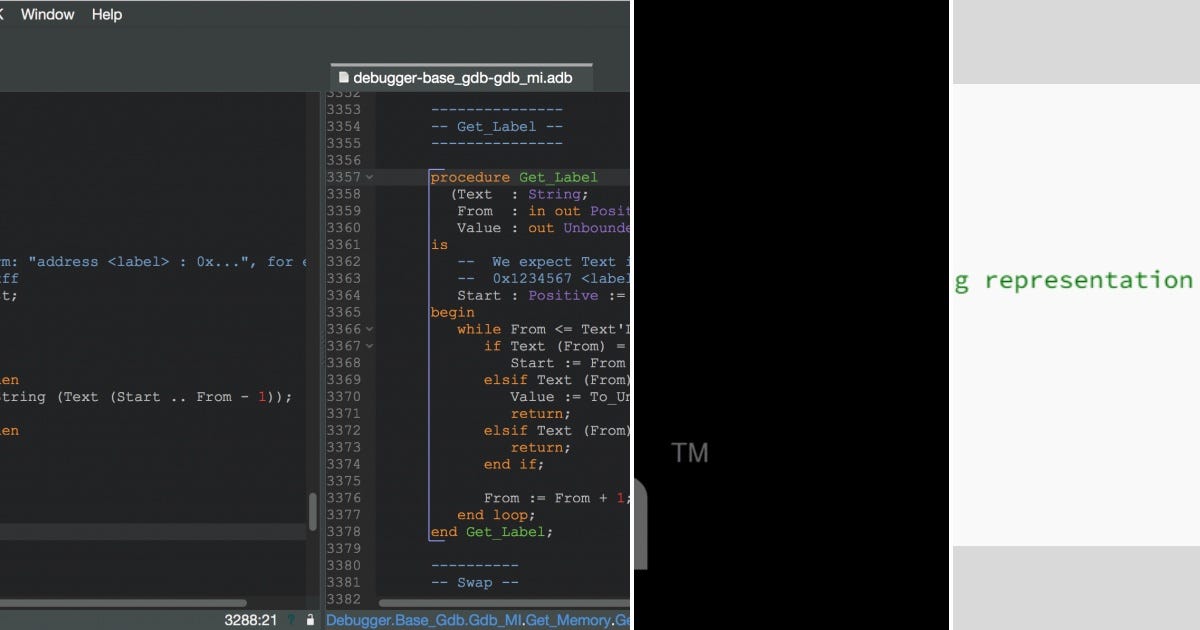The width and height of the screenshot is (1200, 630).
Task: Click line number 3378 in gutter
Action: pos(343,532)
